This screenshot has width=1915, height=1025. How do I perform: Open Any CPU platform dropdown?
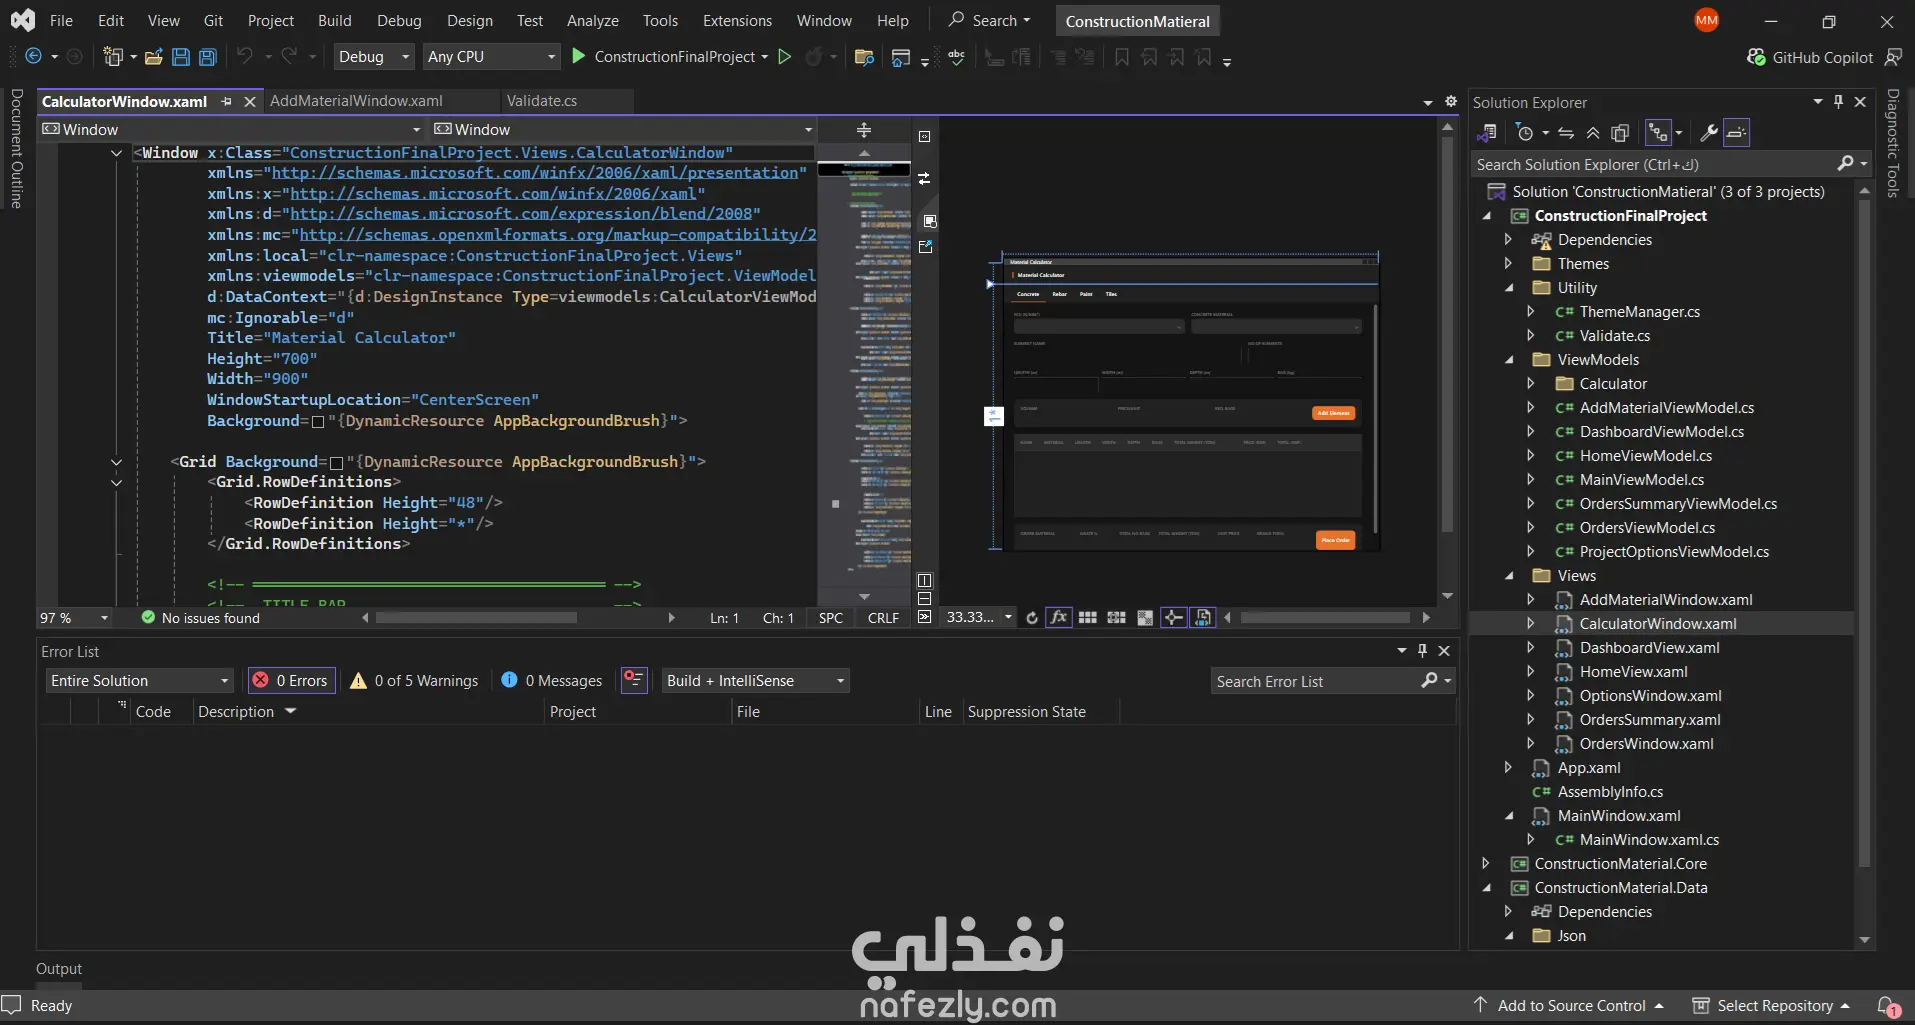click(x=491, y=57)
